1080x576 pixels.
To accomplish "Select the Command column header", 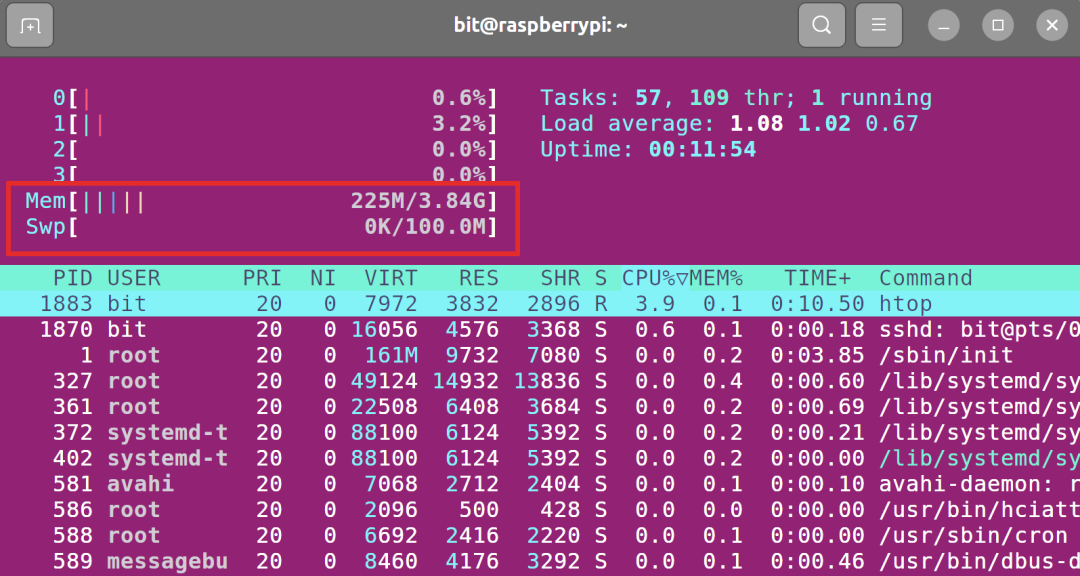I will (x=926, y=278).
